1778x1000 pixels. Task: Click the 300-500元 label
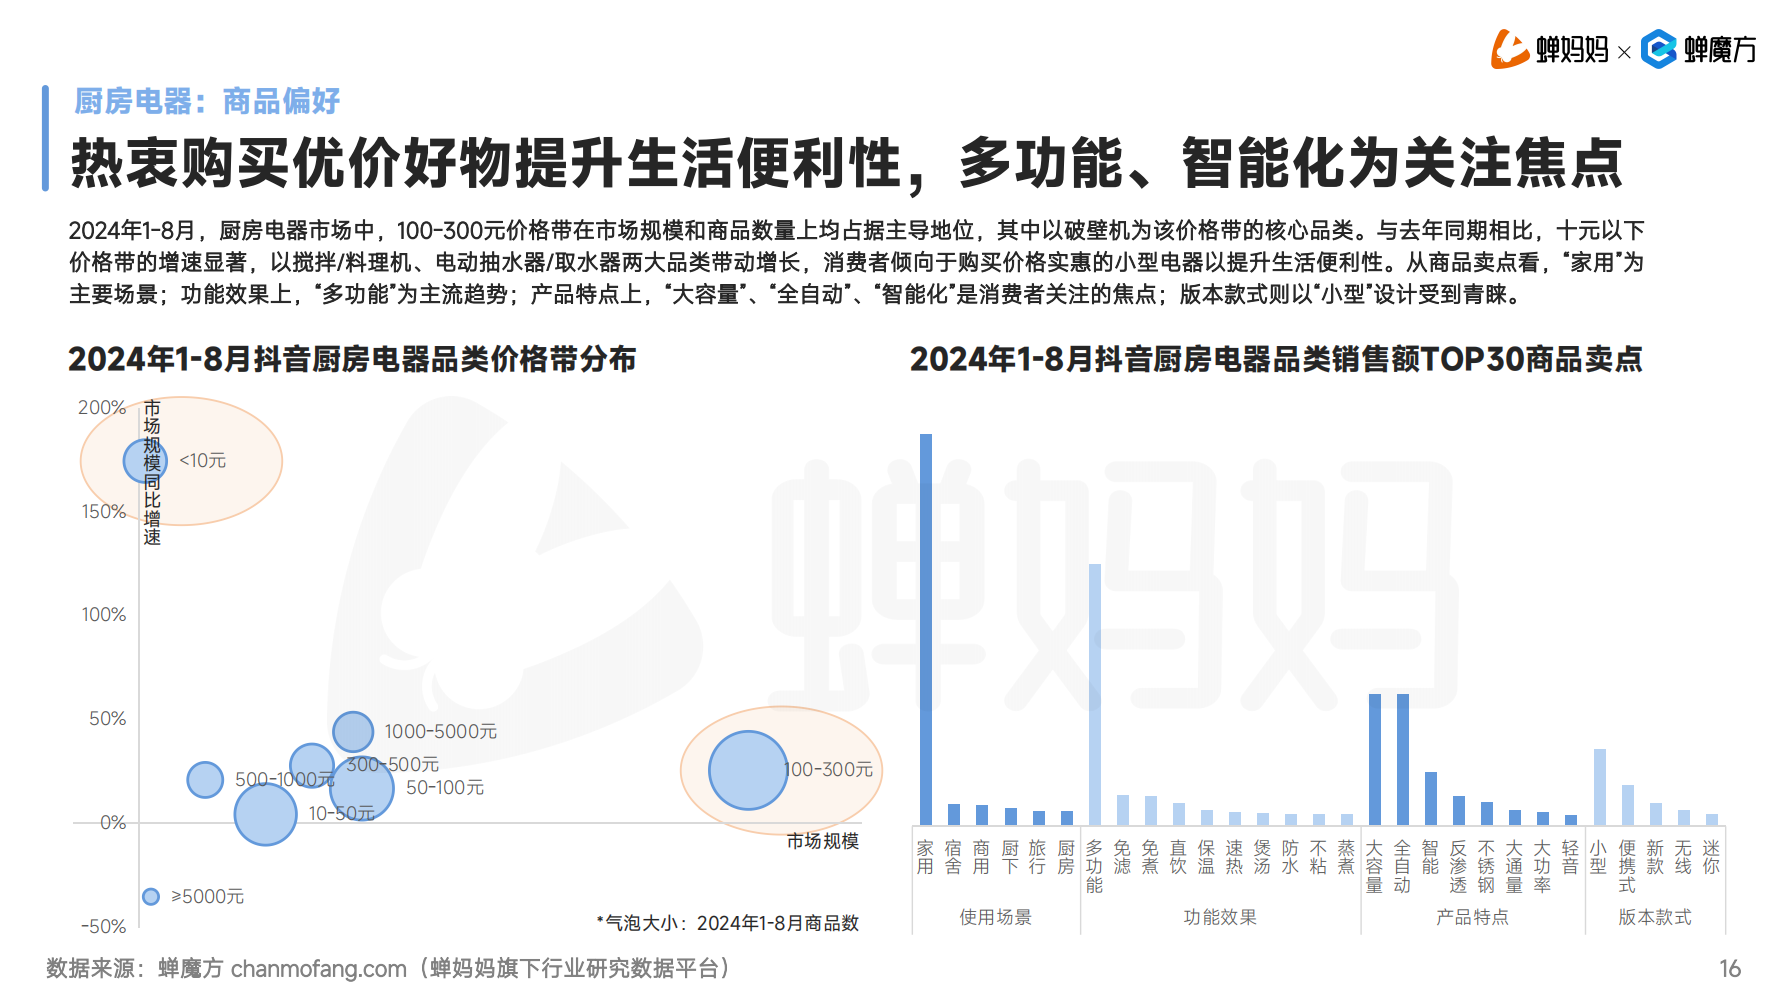(x=393, y=765)
